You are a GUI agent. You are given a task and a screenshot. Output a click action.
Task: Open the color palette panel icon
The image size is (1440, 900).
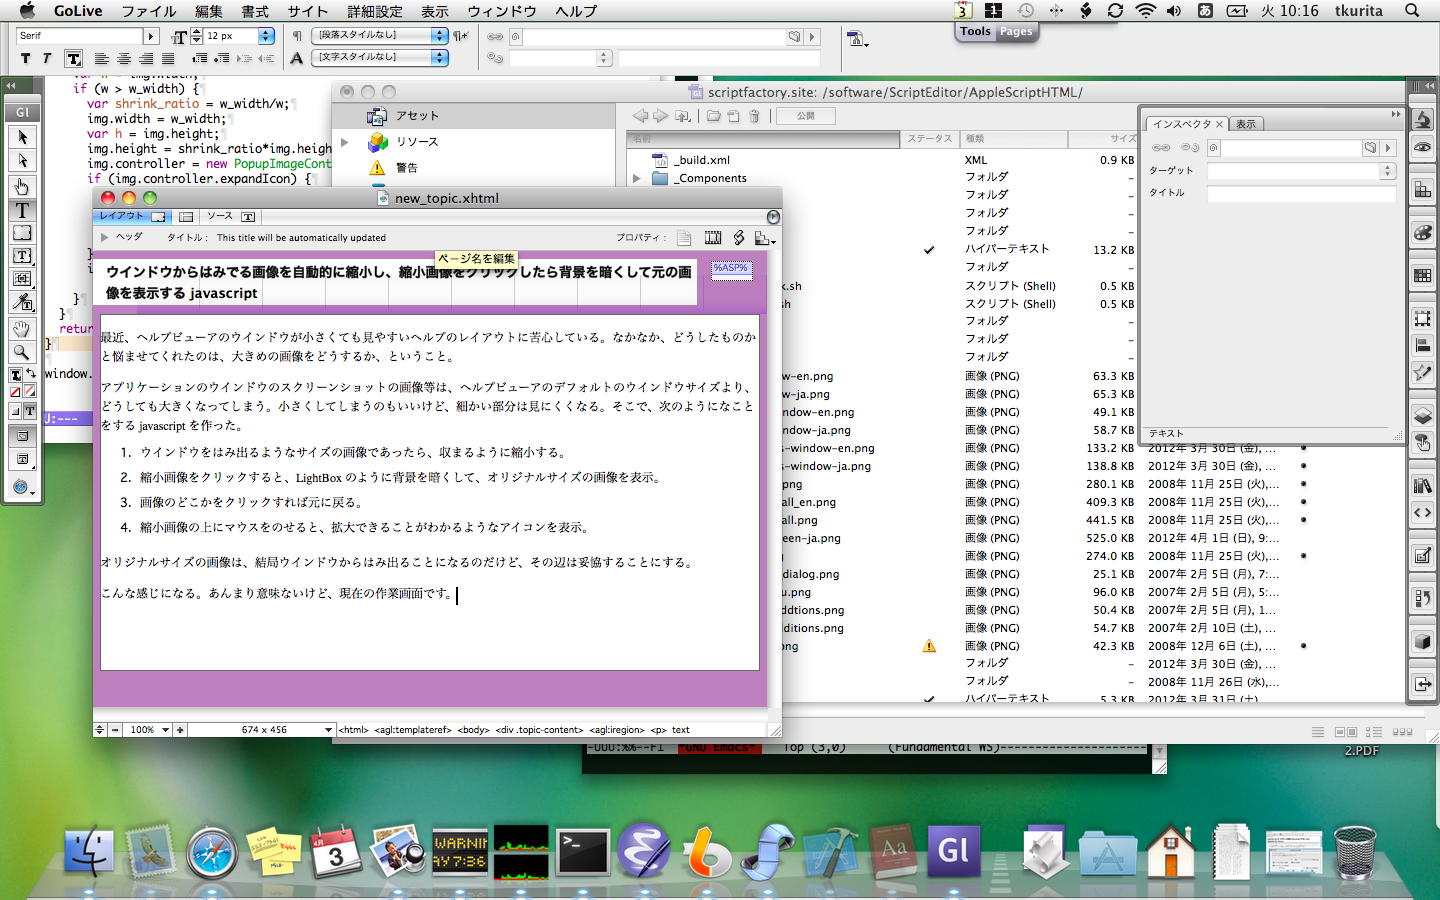coord(1422,233)
